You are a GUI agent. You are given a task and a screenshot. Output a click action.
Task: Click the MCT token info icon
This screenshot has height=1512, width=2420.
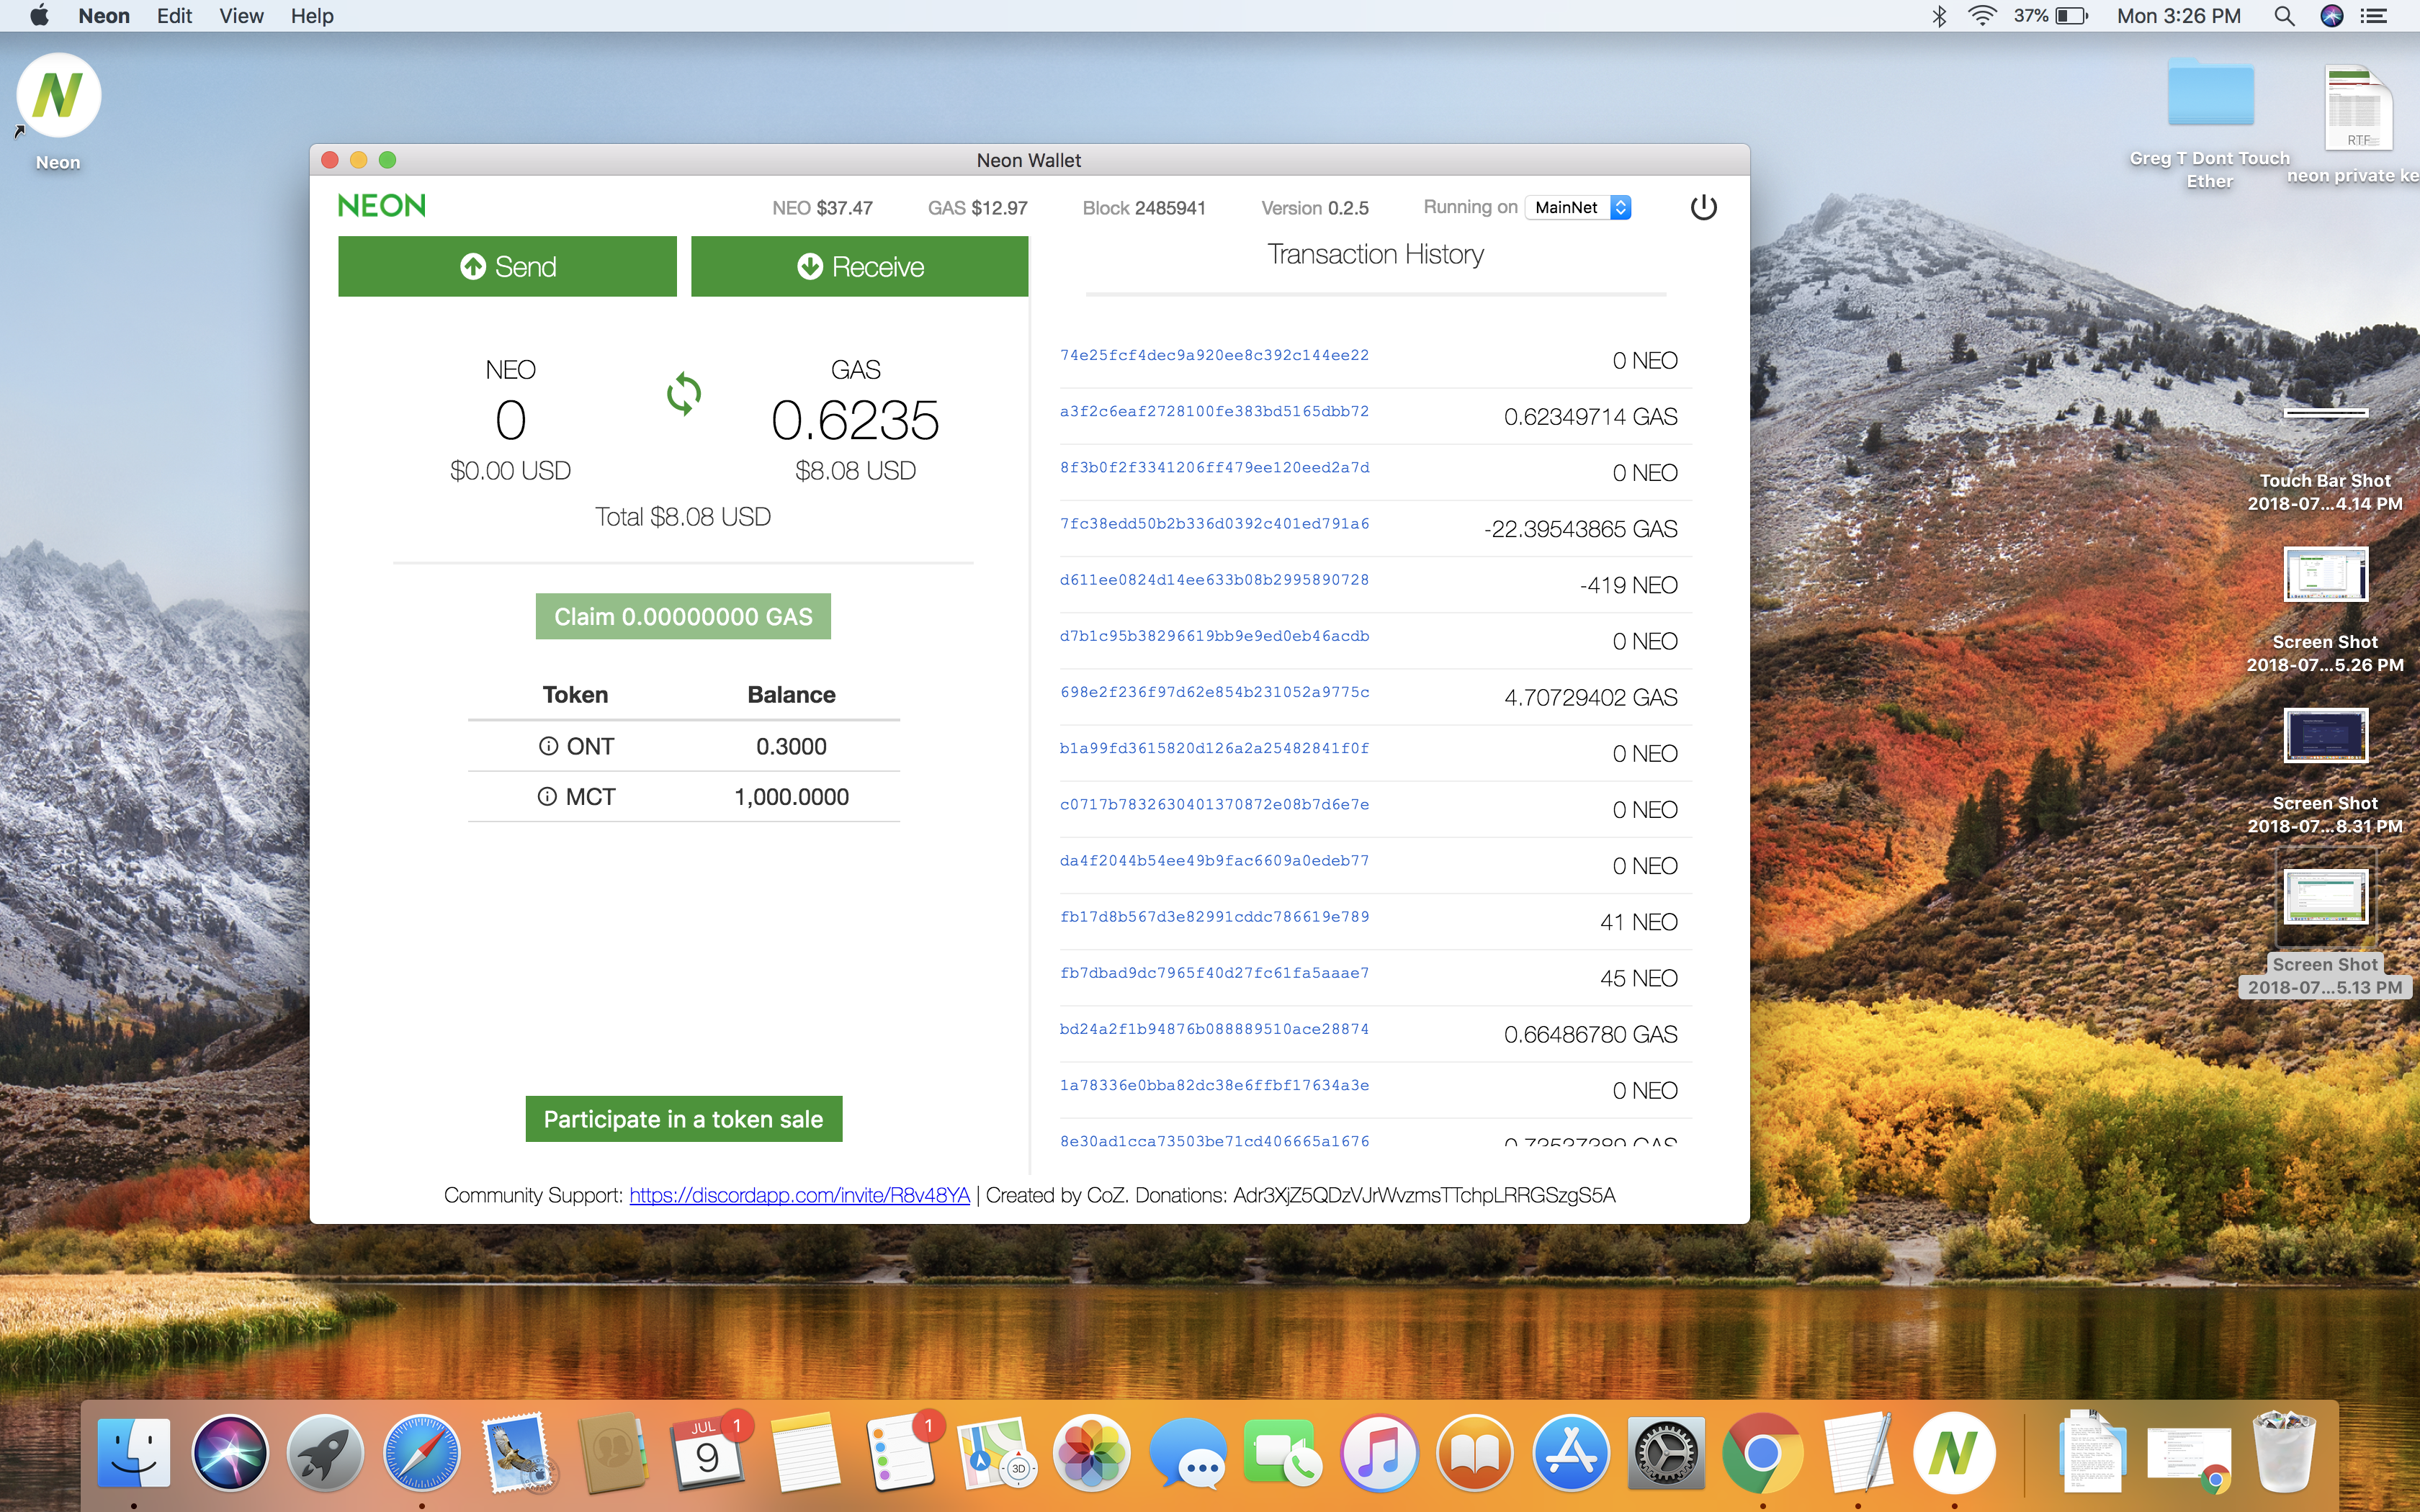click(x=547, y=796)
